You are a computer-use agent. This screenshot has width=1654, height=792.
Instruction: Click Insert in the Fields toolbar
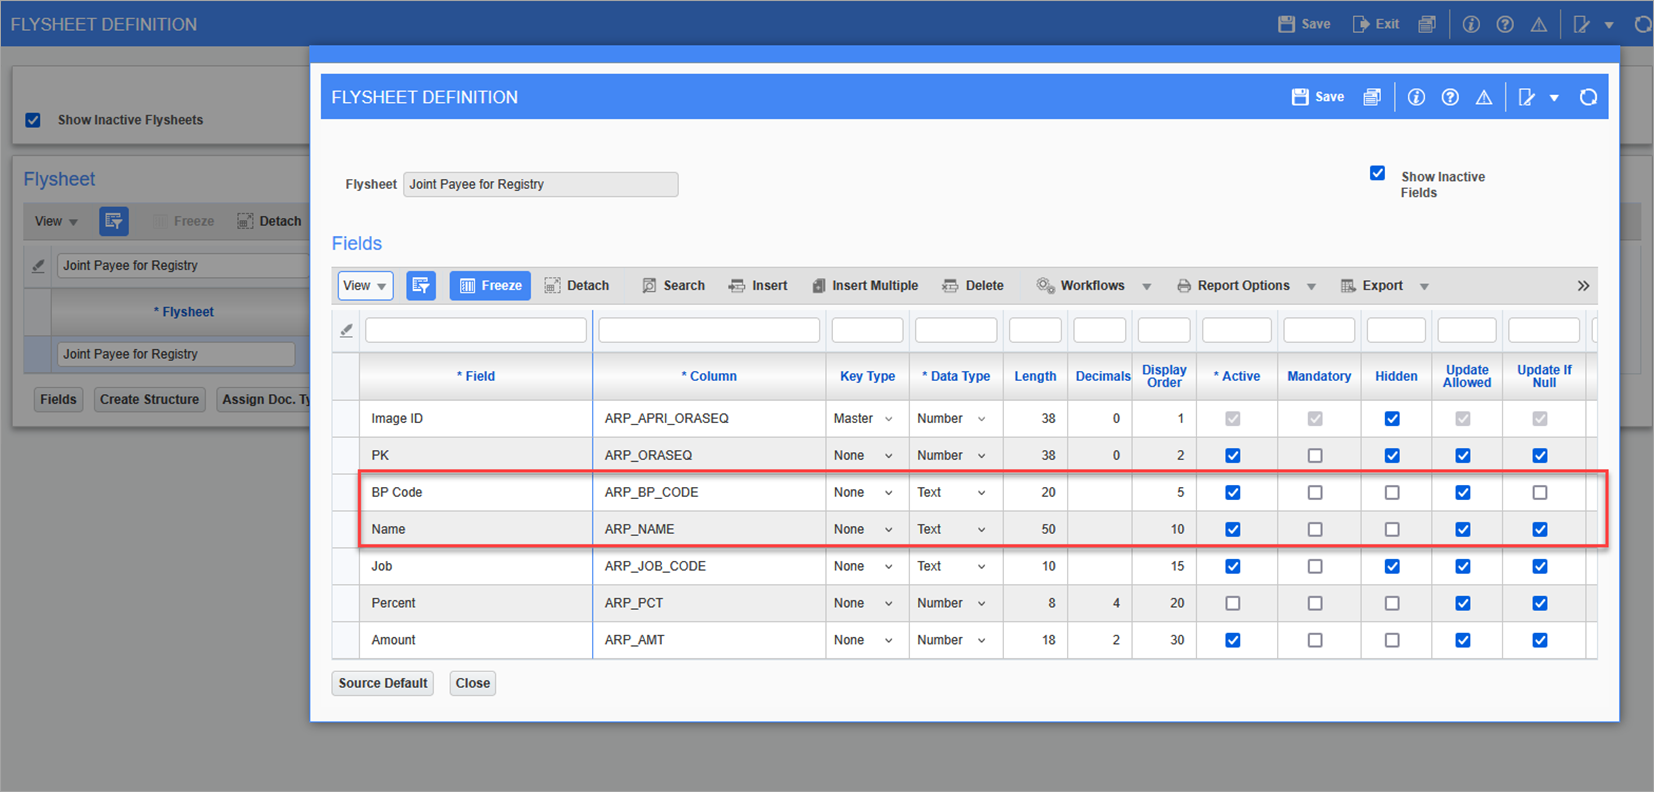click(x=758, y=286)
